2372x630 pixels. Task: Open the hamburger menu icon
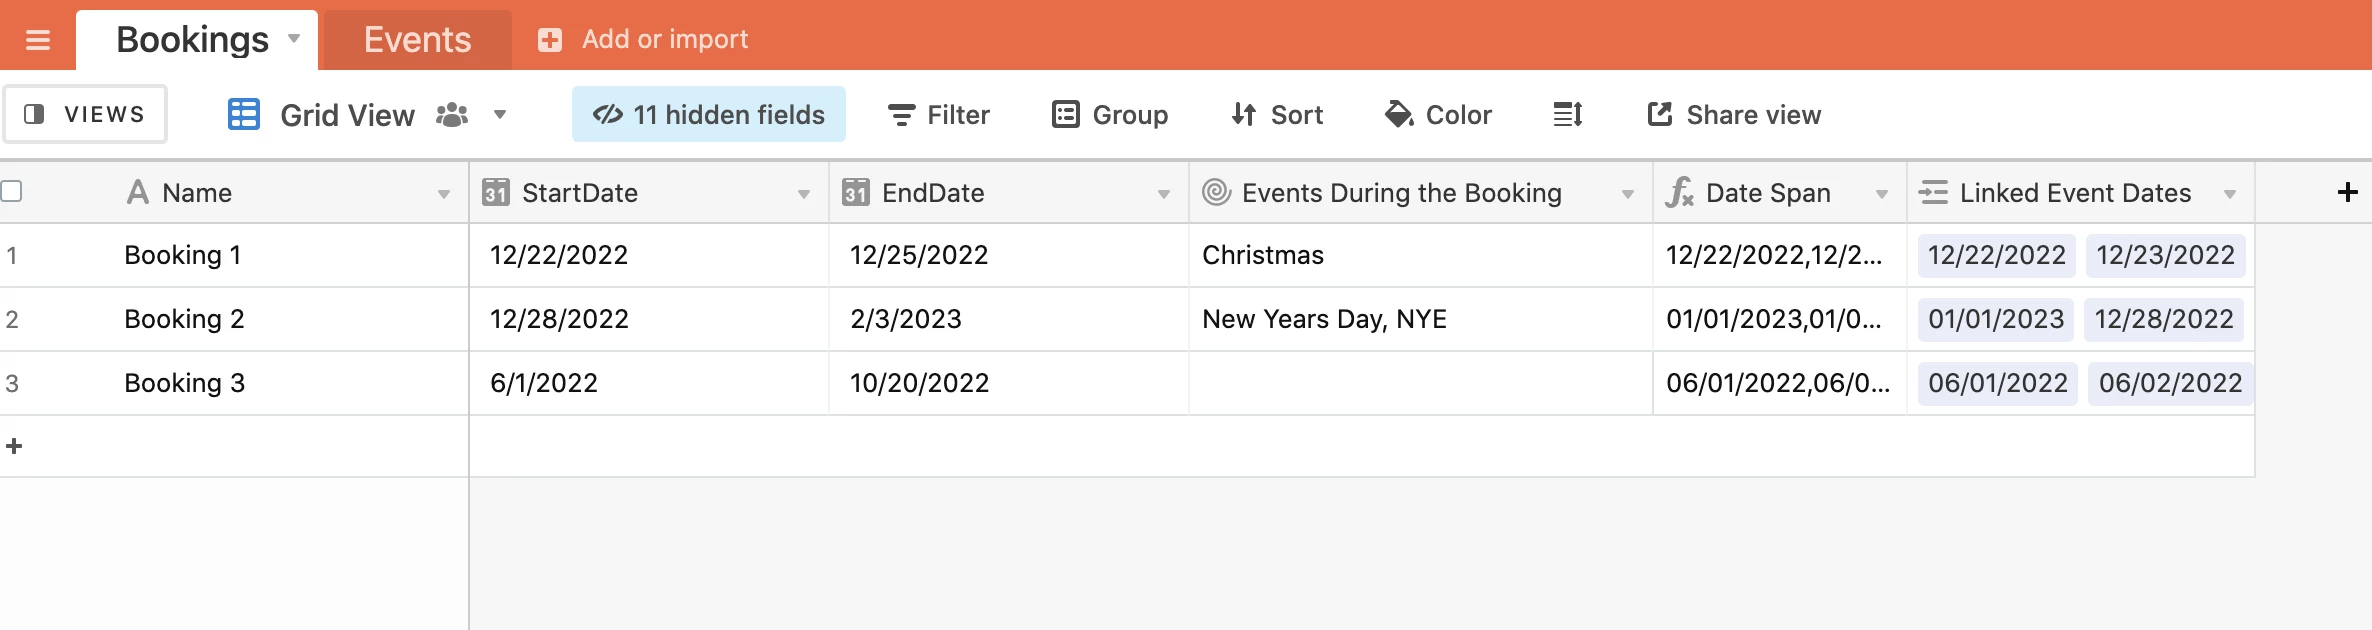38,40
